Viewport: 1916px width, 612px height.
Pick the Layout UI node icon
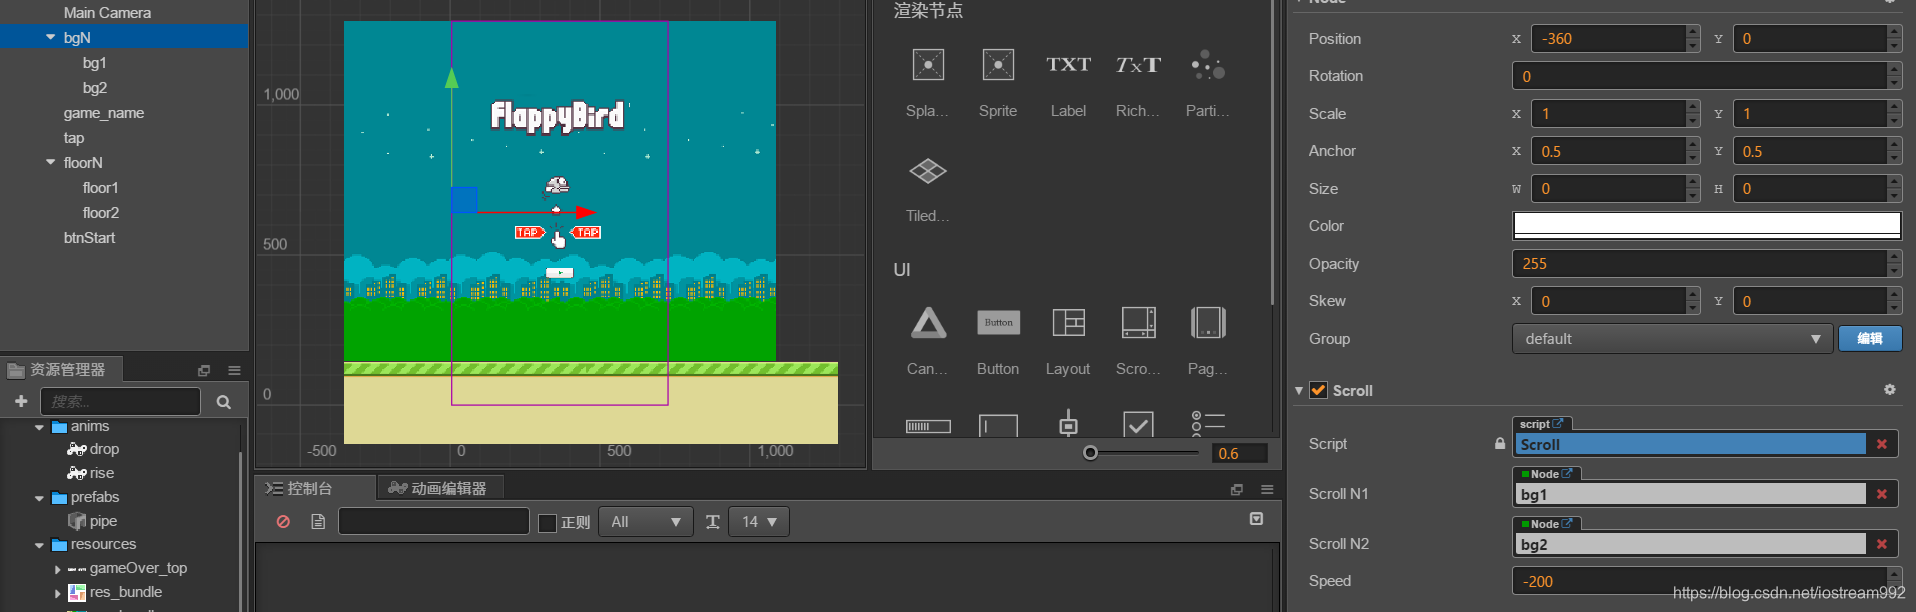[x=1068, y=323]
